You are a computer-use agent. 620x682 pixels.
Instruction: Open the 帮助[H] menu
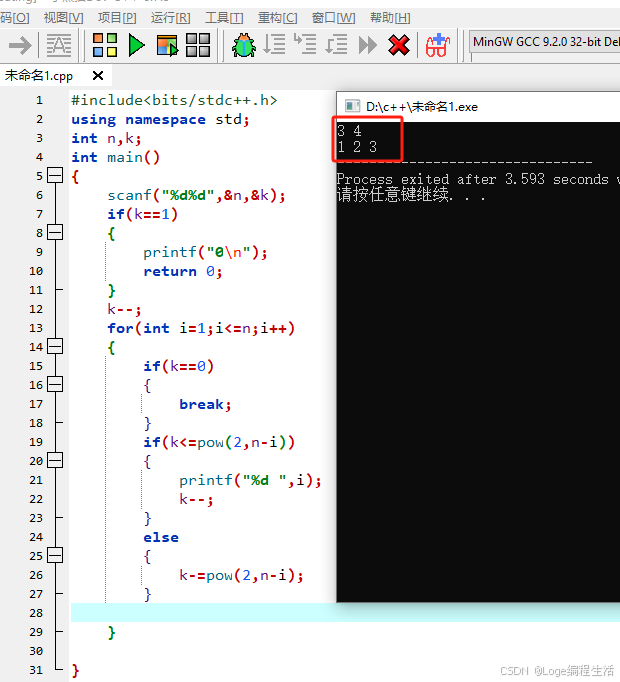tap(390, 18)
